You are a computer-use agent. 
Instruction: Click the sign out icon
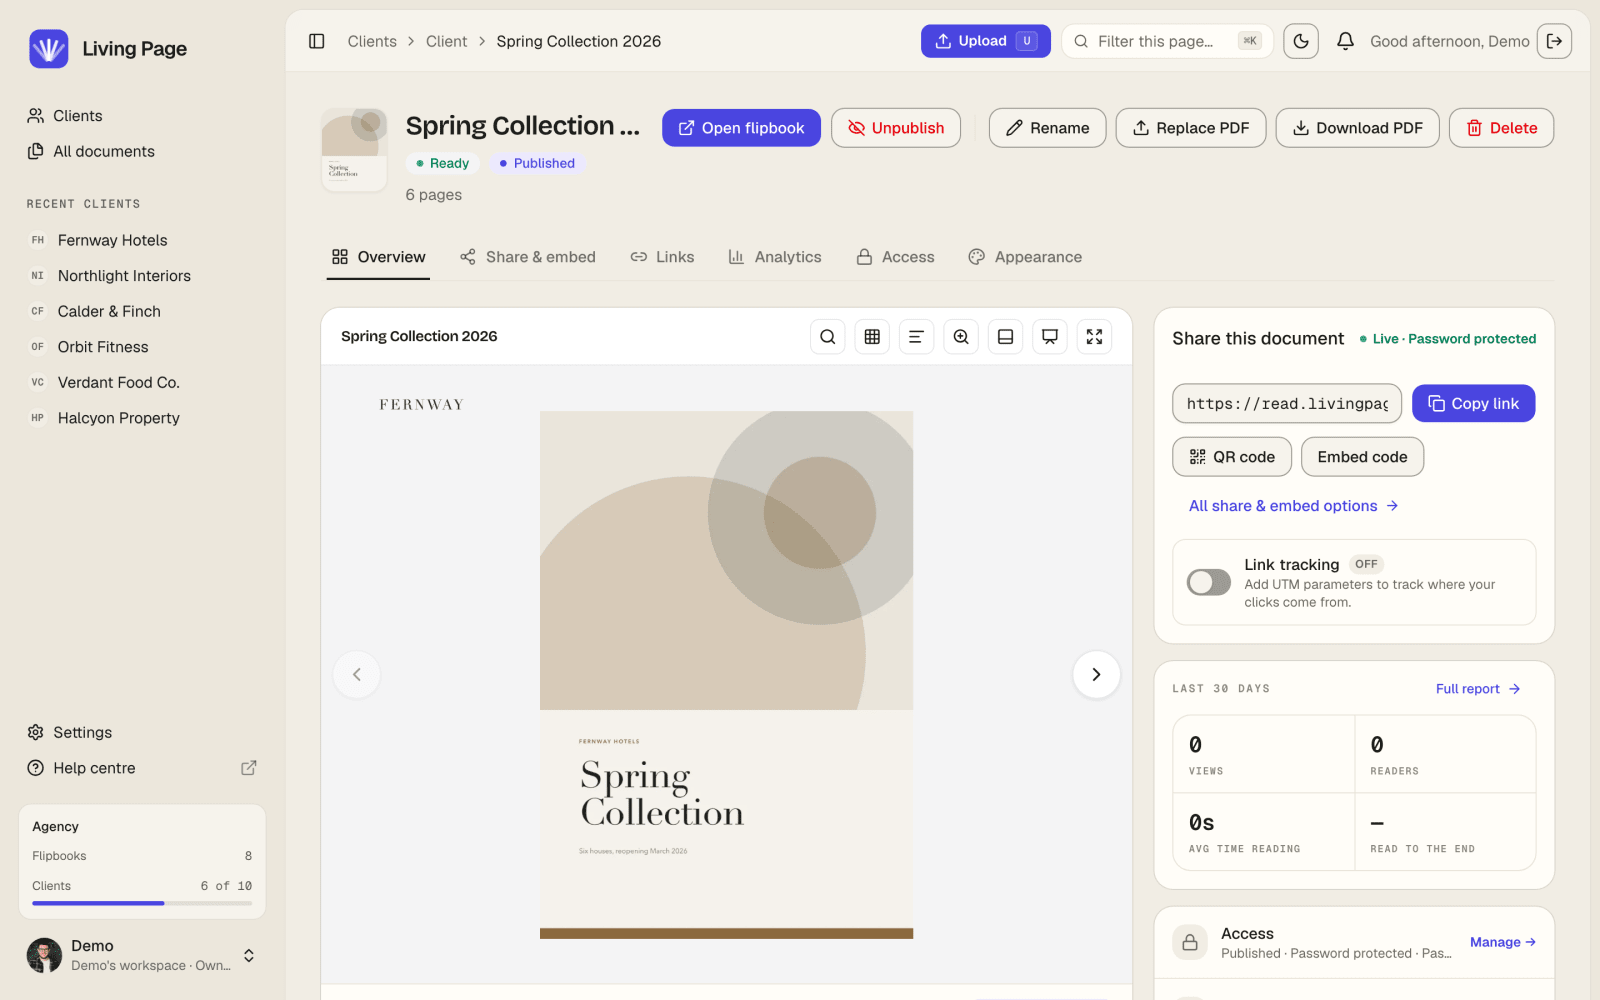click(x=1554, y=41)
